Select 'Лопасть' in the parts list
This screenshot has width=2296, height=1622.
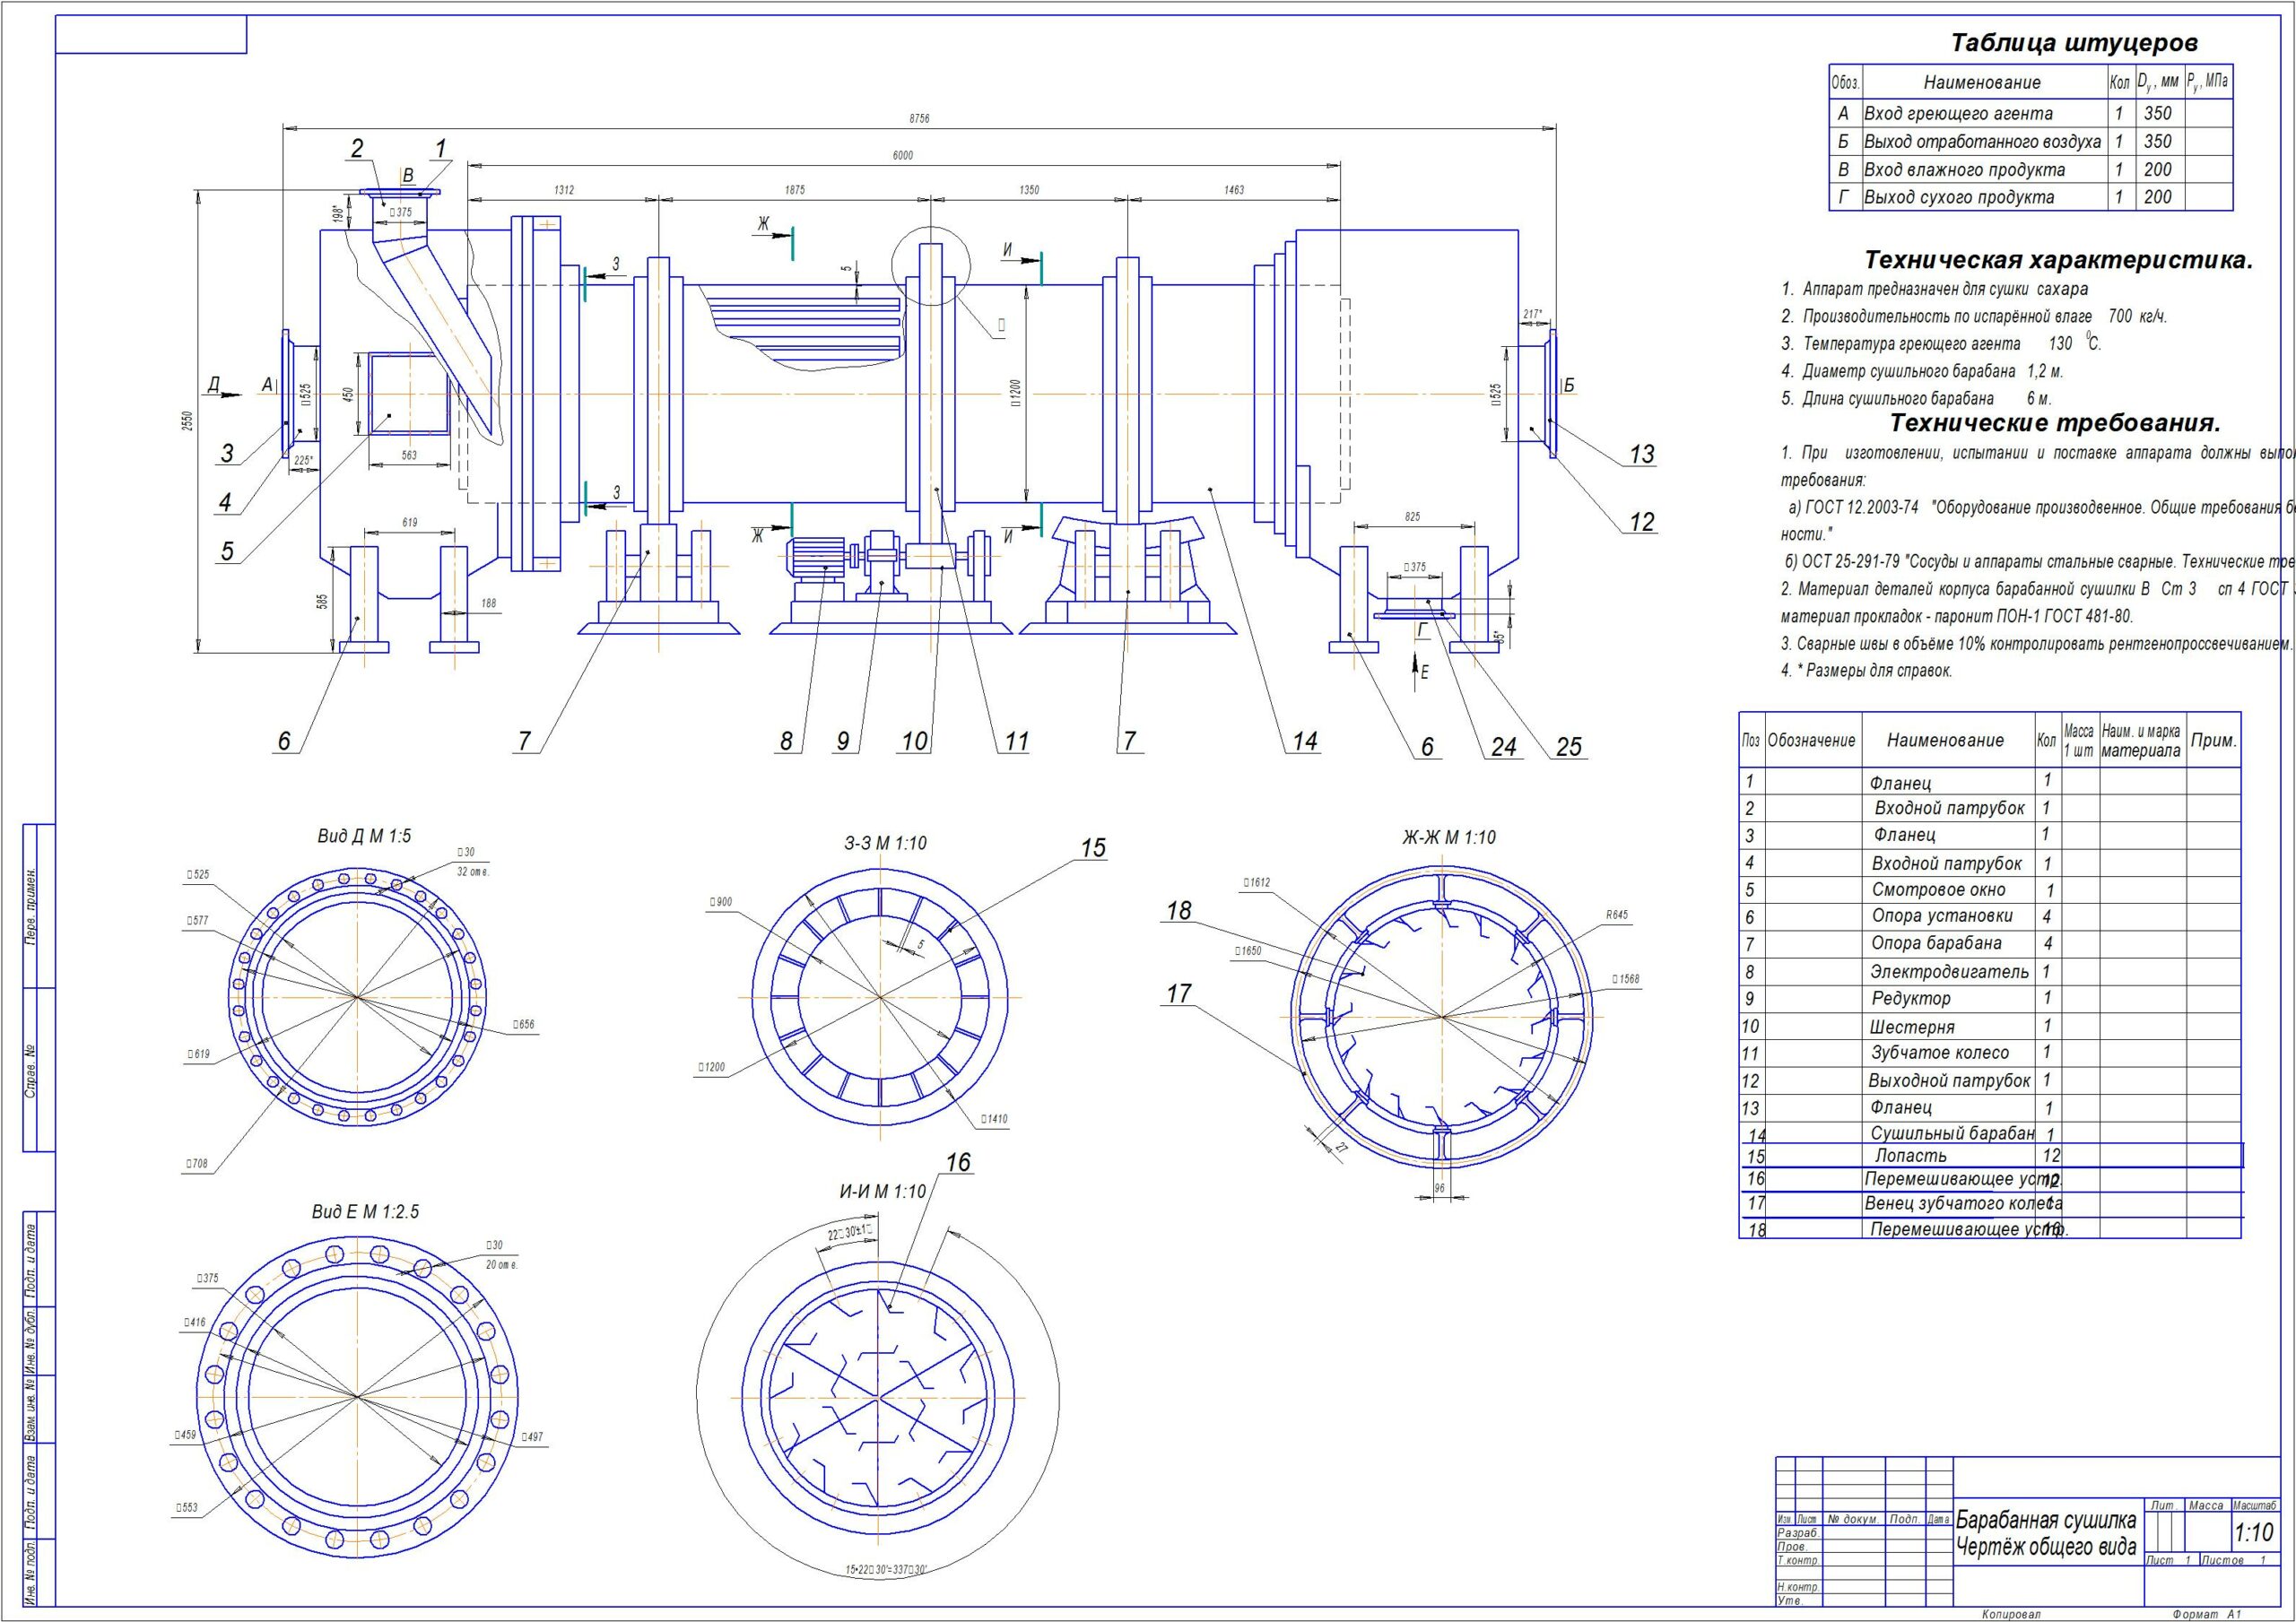1911,1155
